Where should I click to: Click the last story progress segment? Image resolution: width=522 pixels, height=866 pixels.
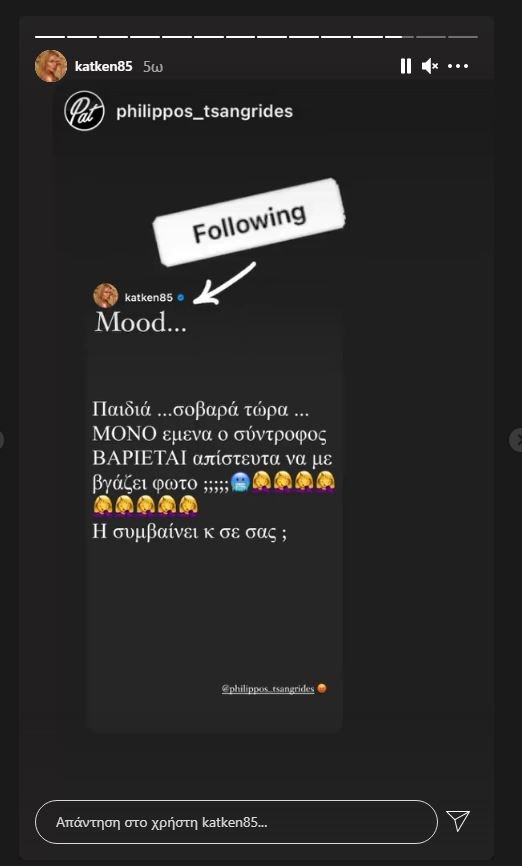click(x=463, y=37)
